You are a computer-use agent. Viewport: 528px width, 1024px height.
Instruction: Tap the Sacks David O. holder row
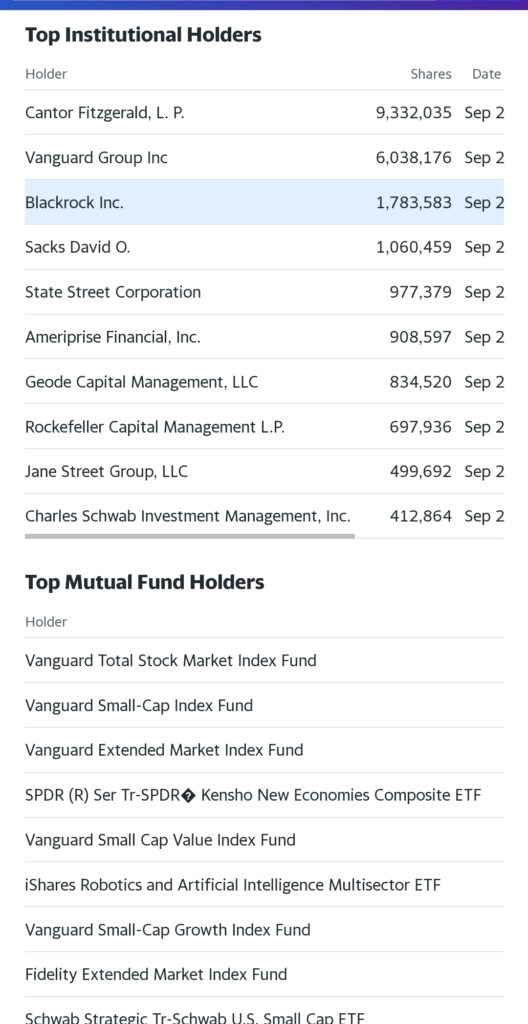264,248
